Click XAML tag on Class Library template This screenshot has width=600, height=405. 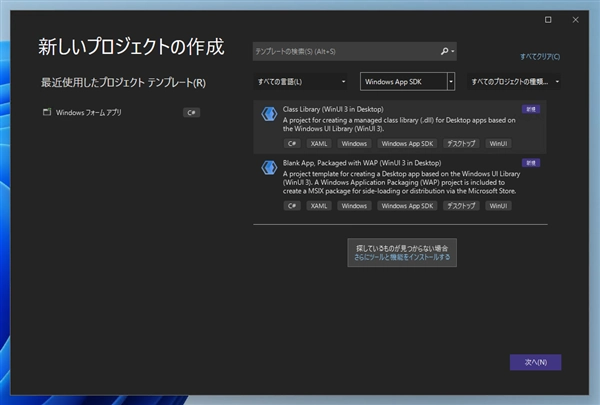click(319, 144)
